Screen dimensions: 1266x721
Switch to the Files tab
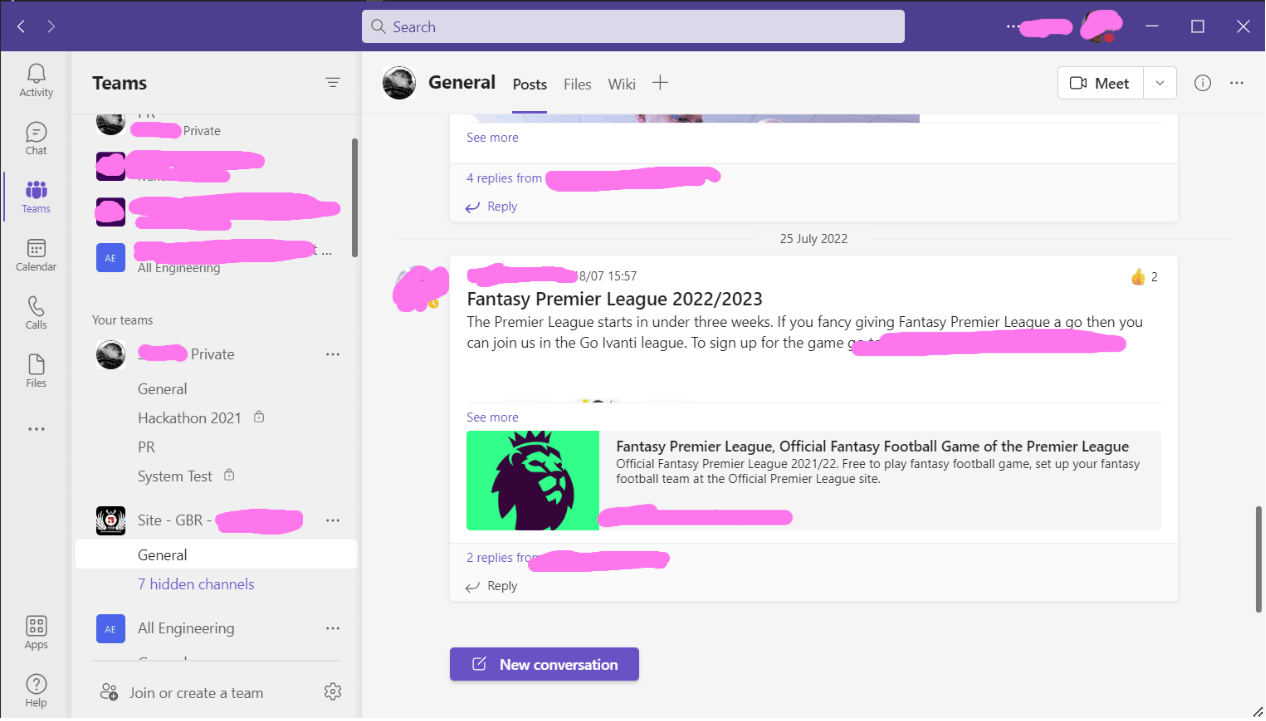pyautogui.click(x=577, y=84)
